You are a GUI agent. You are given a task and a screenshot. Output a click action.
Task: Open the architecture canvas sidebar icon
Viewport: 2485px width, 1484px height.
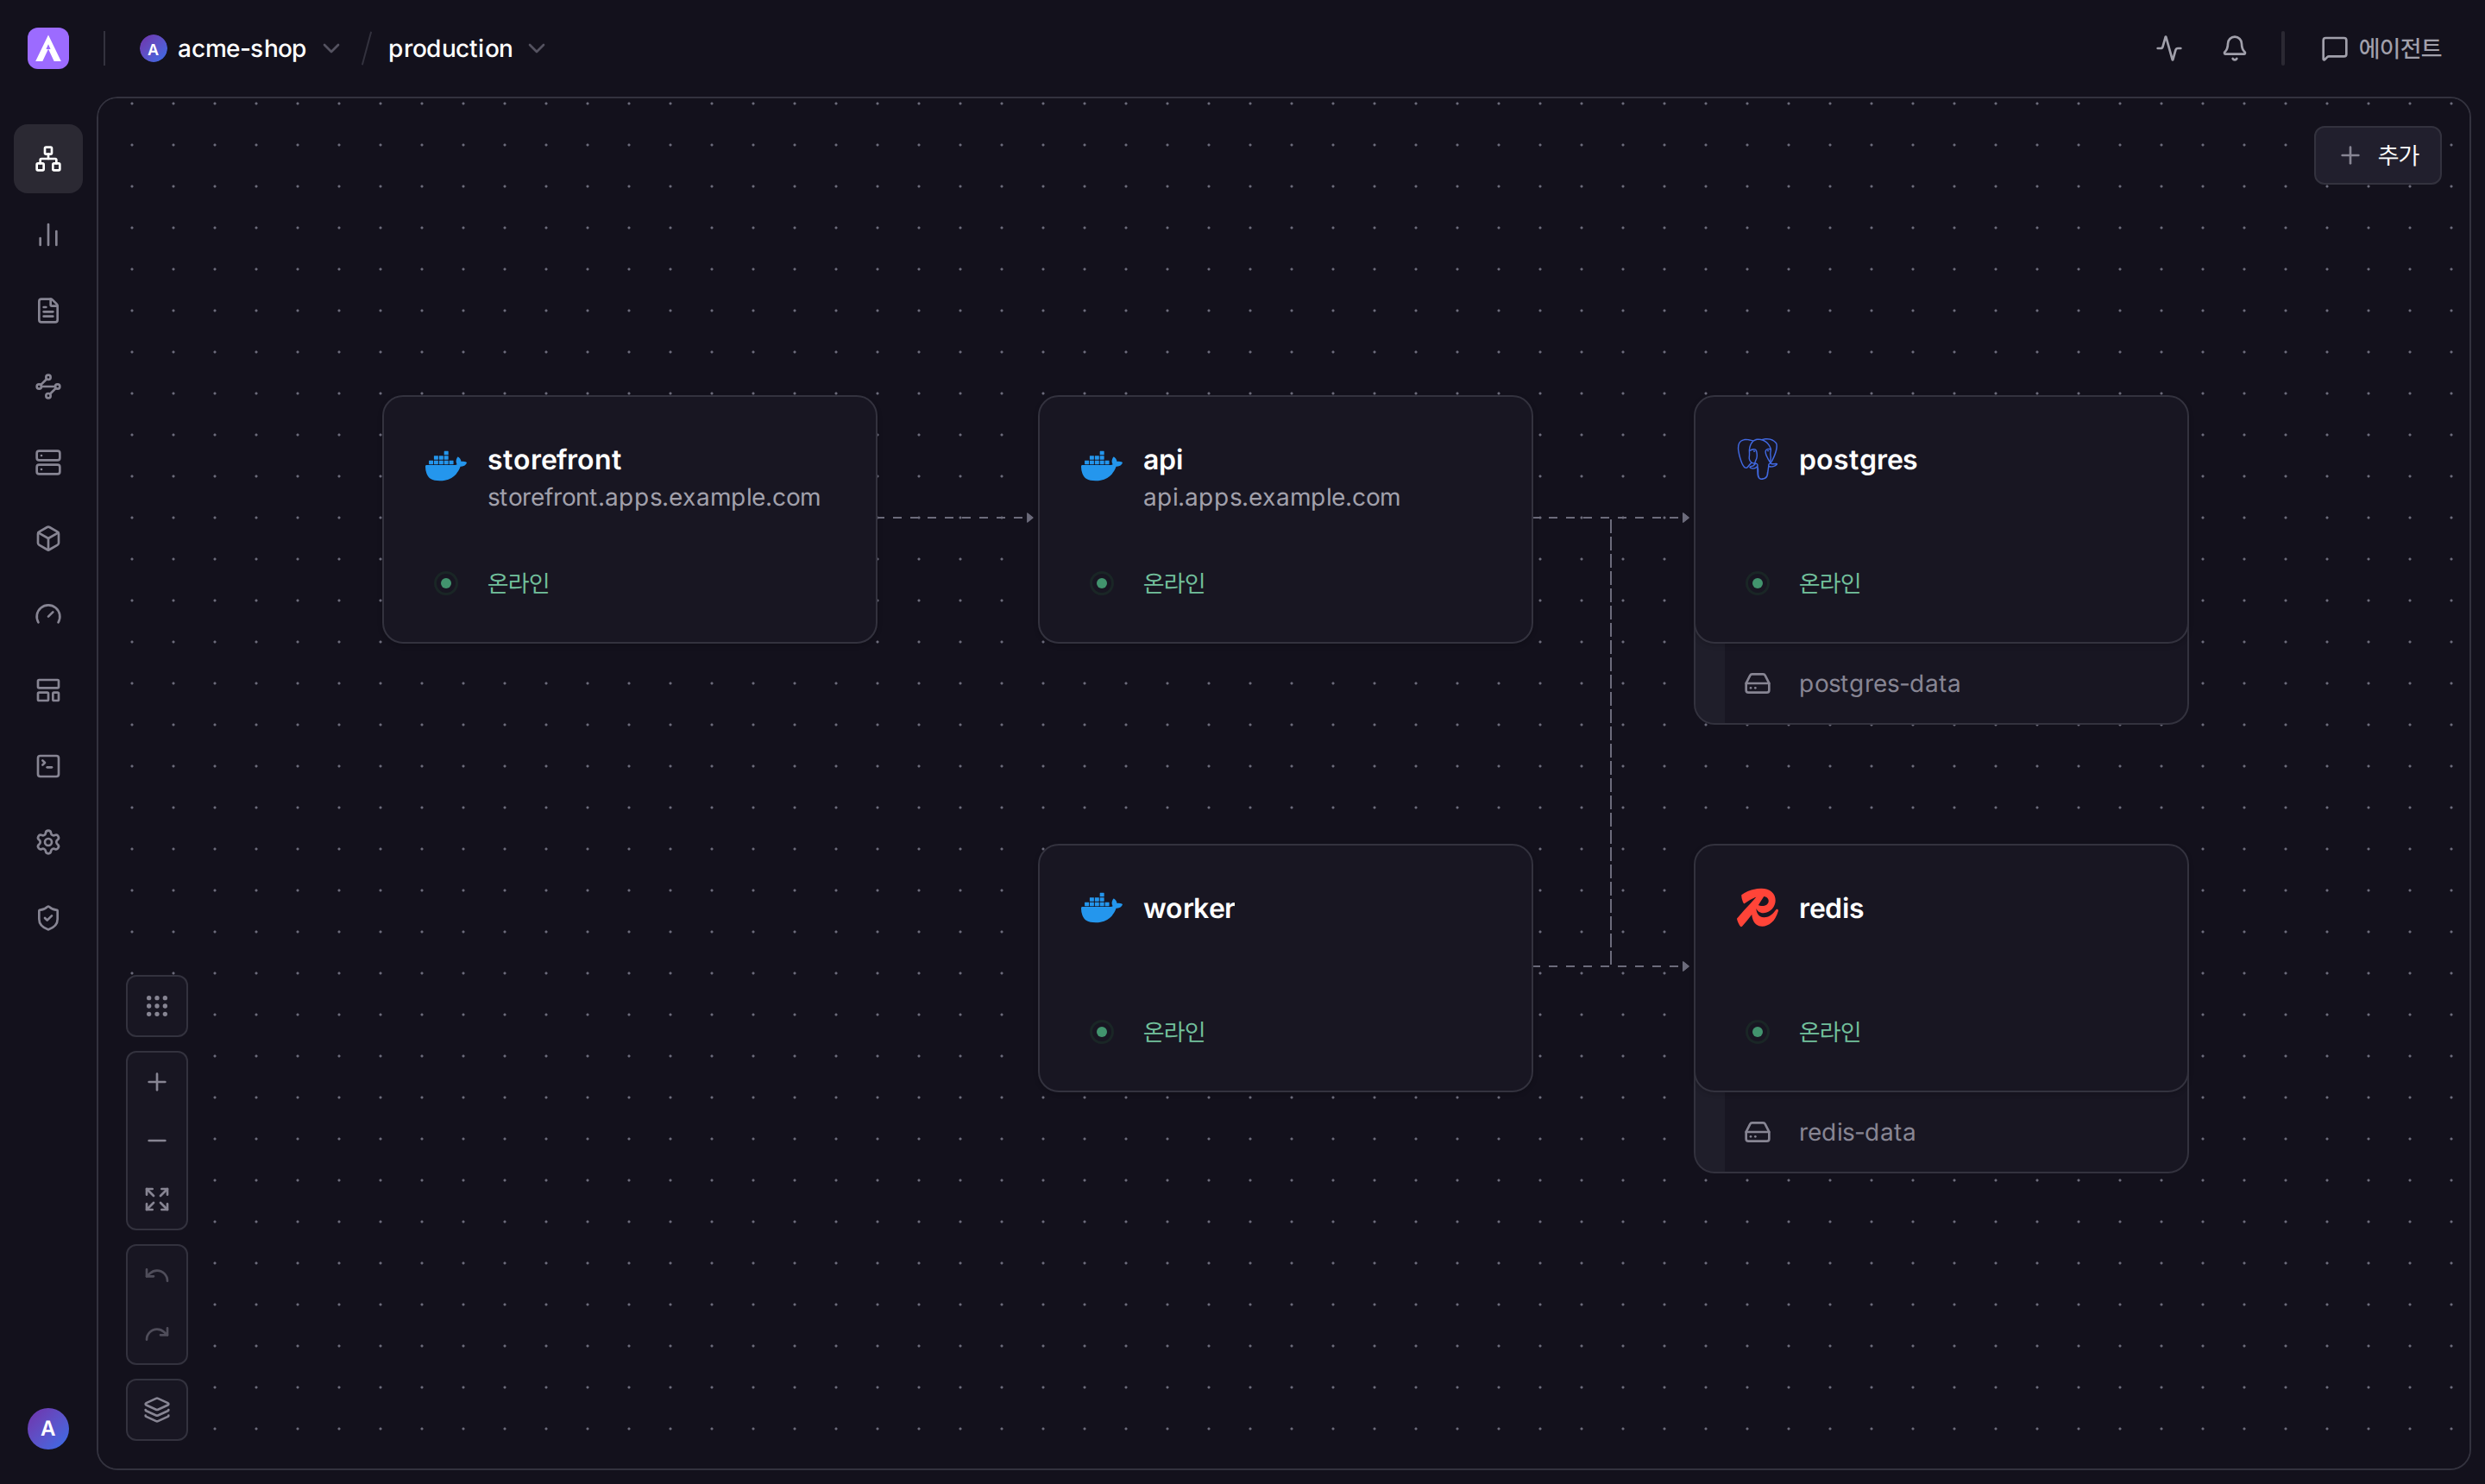tap(48, 159)
